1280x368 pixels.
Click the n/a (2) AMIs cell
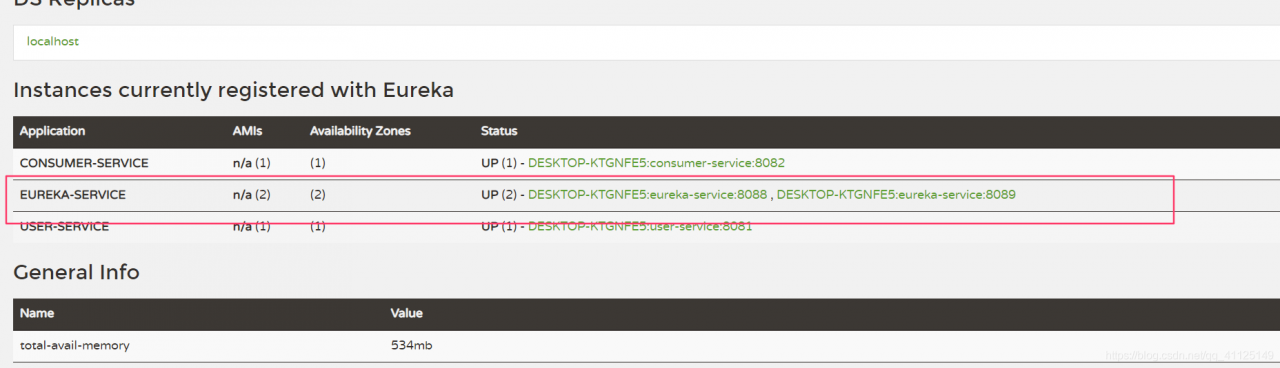pos(252,195)
